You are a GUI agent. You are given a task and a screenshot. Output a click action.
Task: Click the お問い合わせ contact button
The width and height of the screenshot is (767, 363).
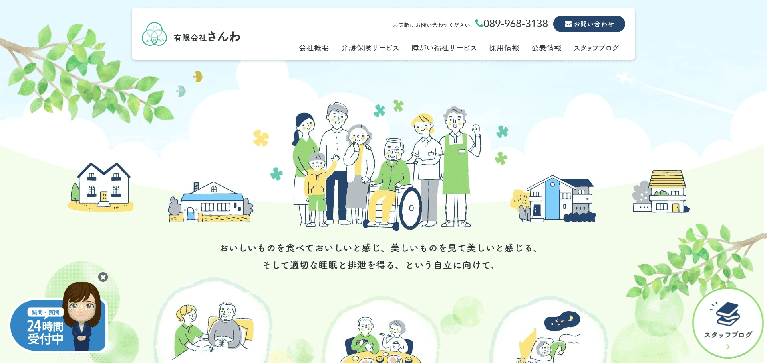click(589, 23)
